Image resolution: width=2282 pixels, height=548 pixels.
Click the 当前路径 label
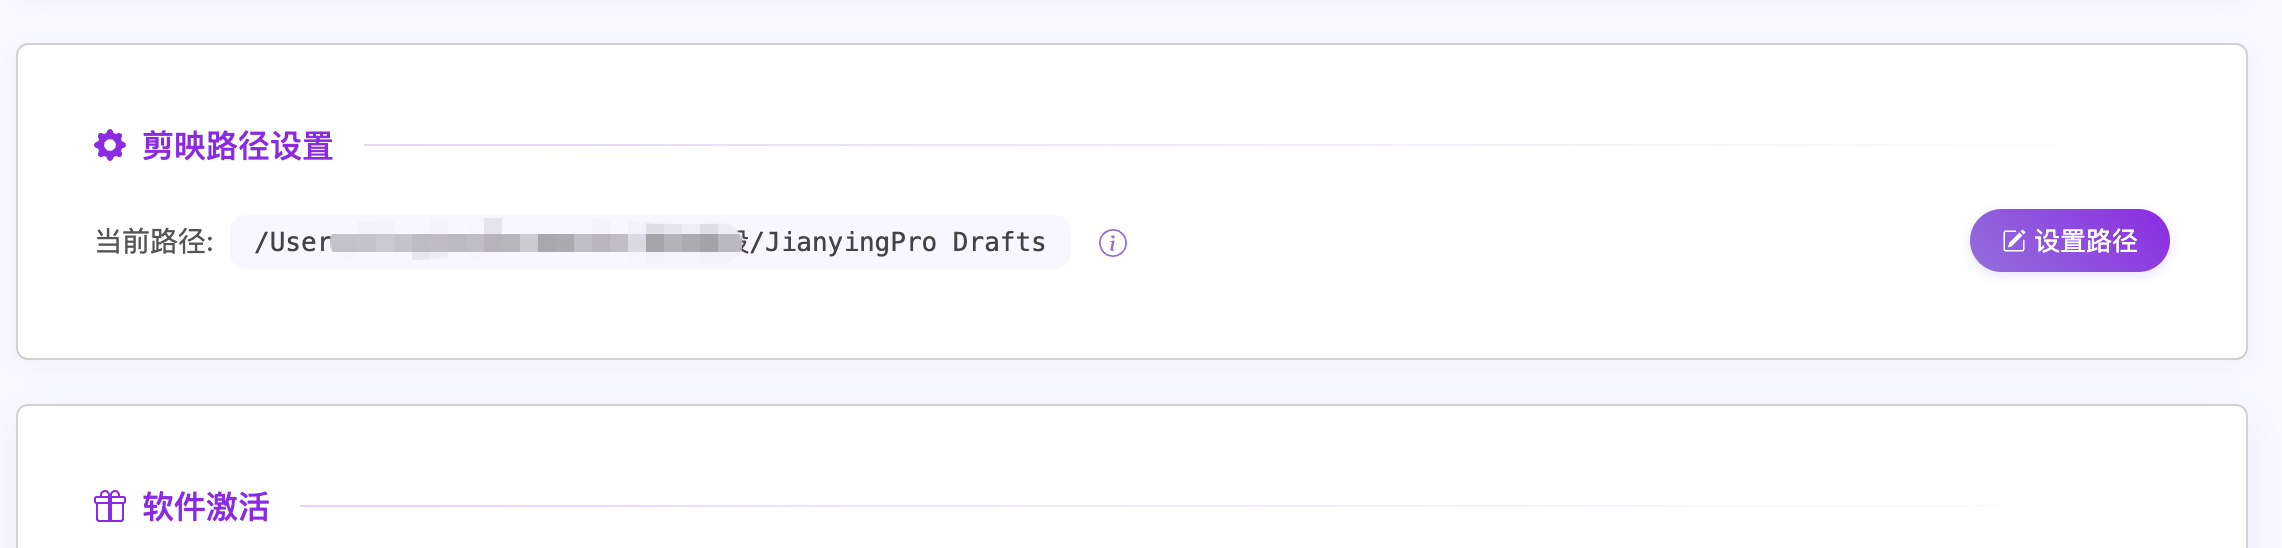[x=153, y=242]
